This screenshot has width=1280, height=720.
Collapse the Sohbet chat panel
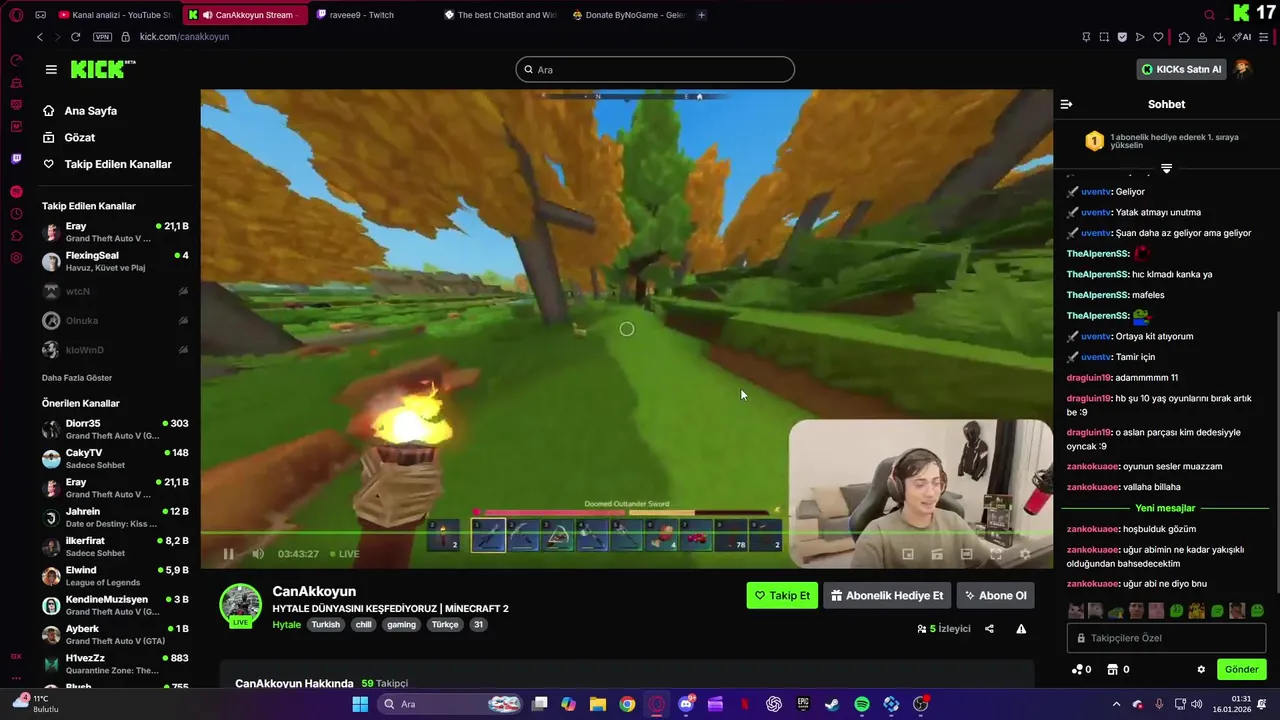click(1066, 104)
